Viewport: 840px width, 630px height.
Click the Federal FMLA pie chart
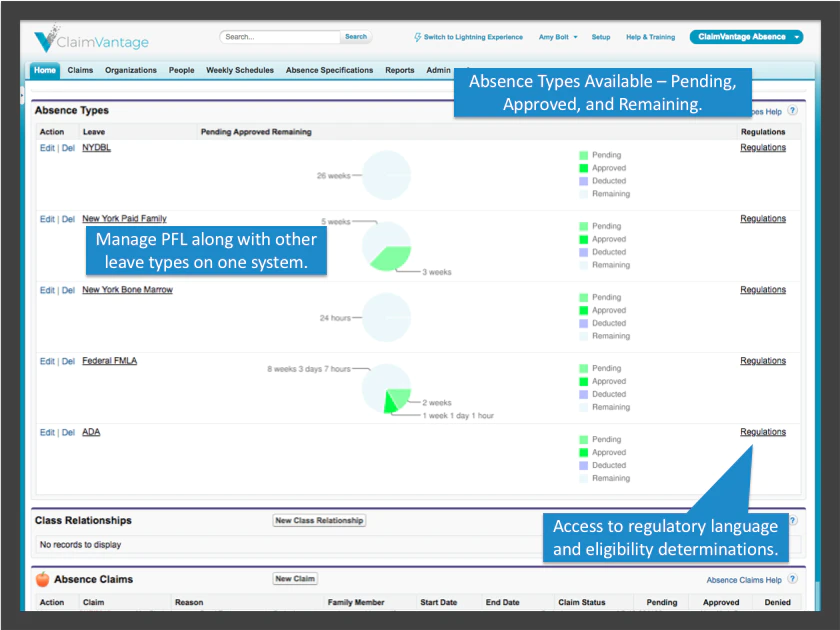(x=386, y=388)
